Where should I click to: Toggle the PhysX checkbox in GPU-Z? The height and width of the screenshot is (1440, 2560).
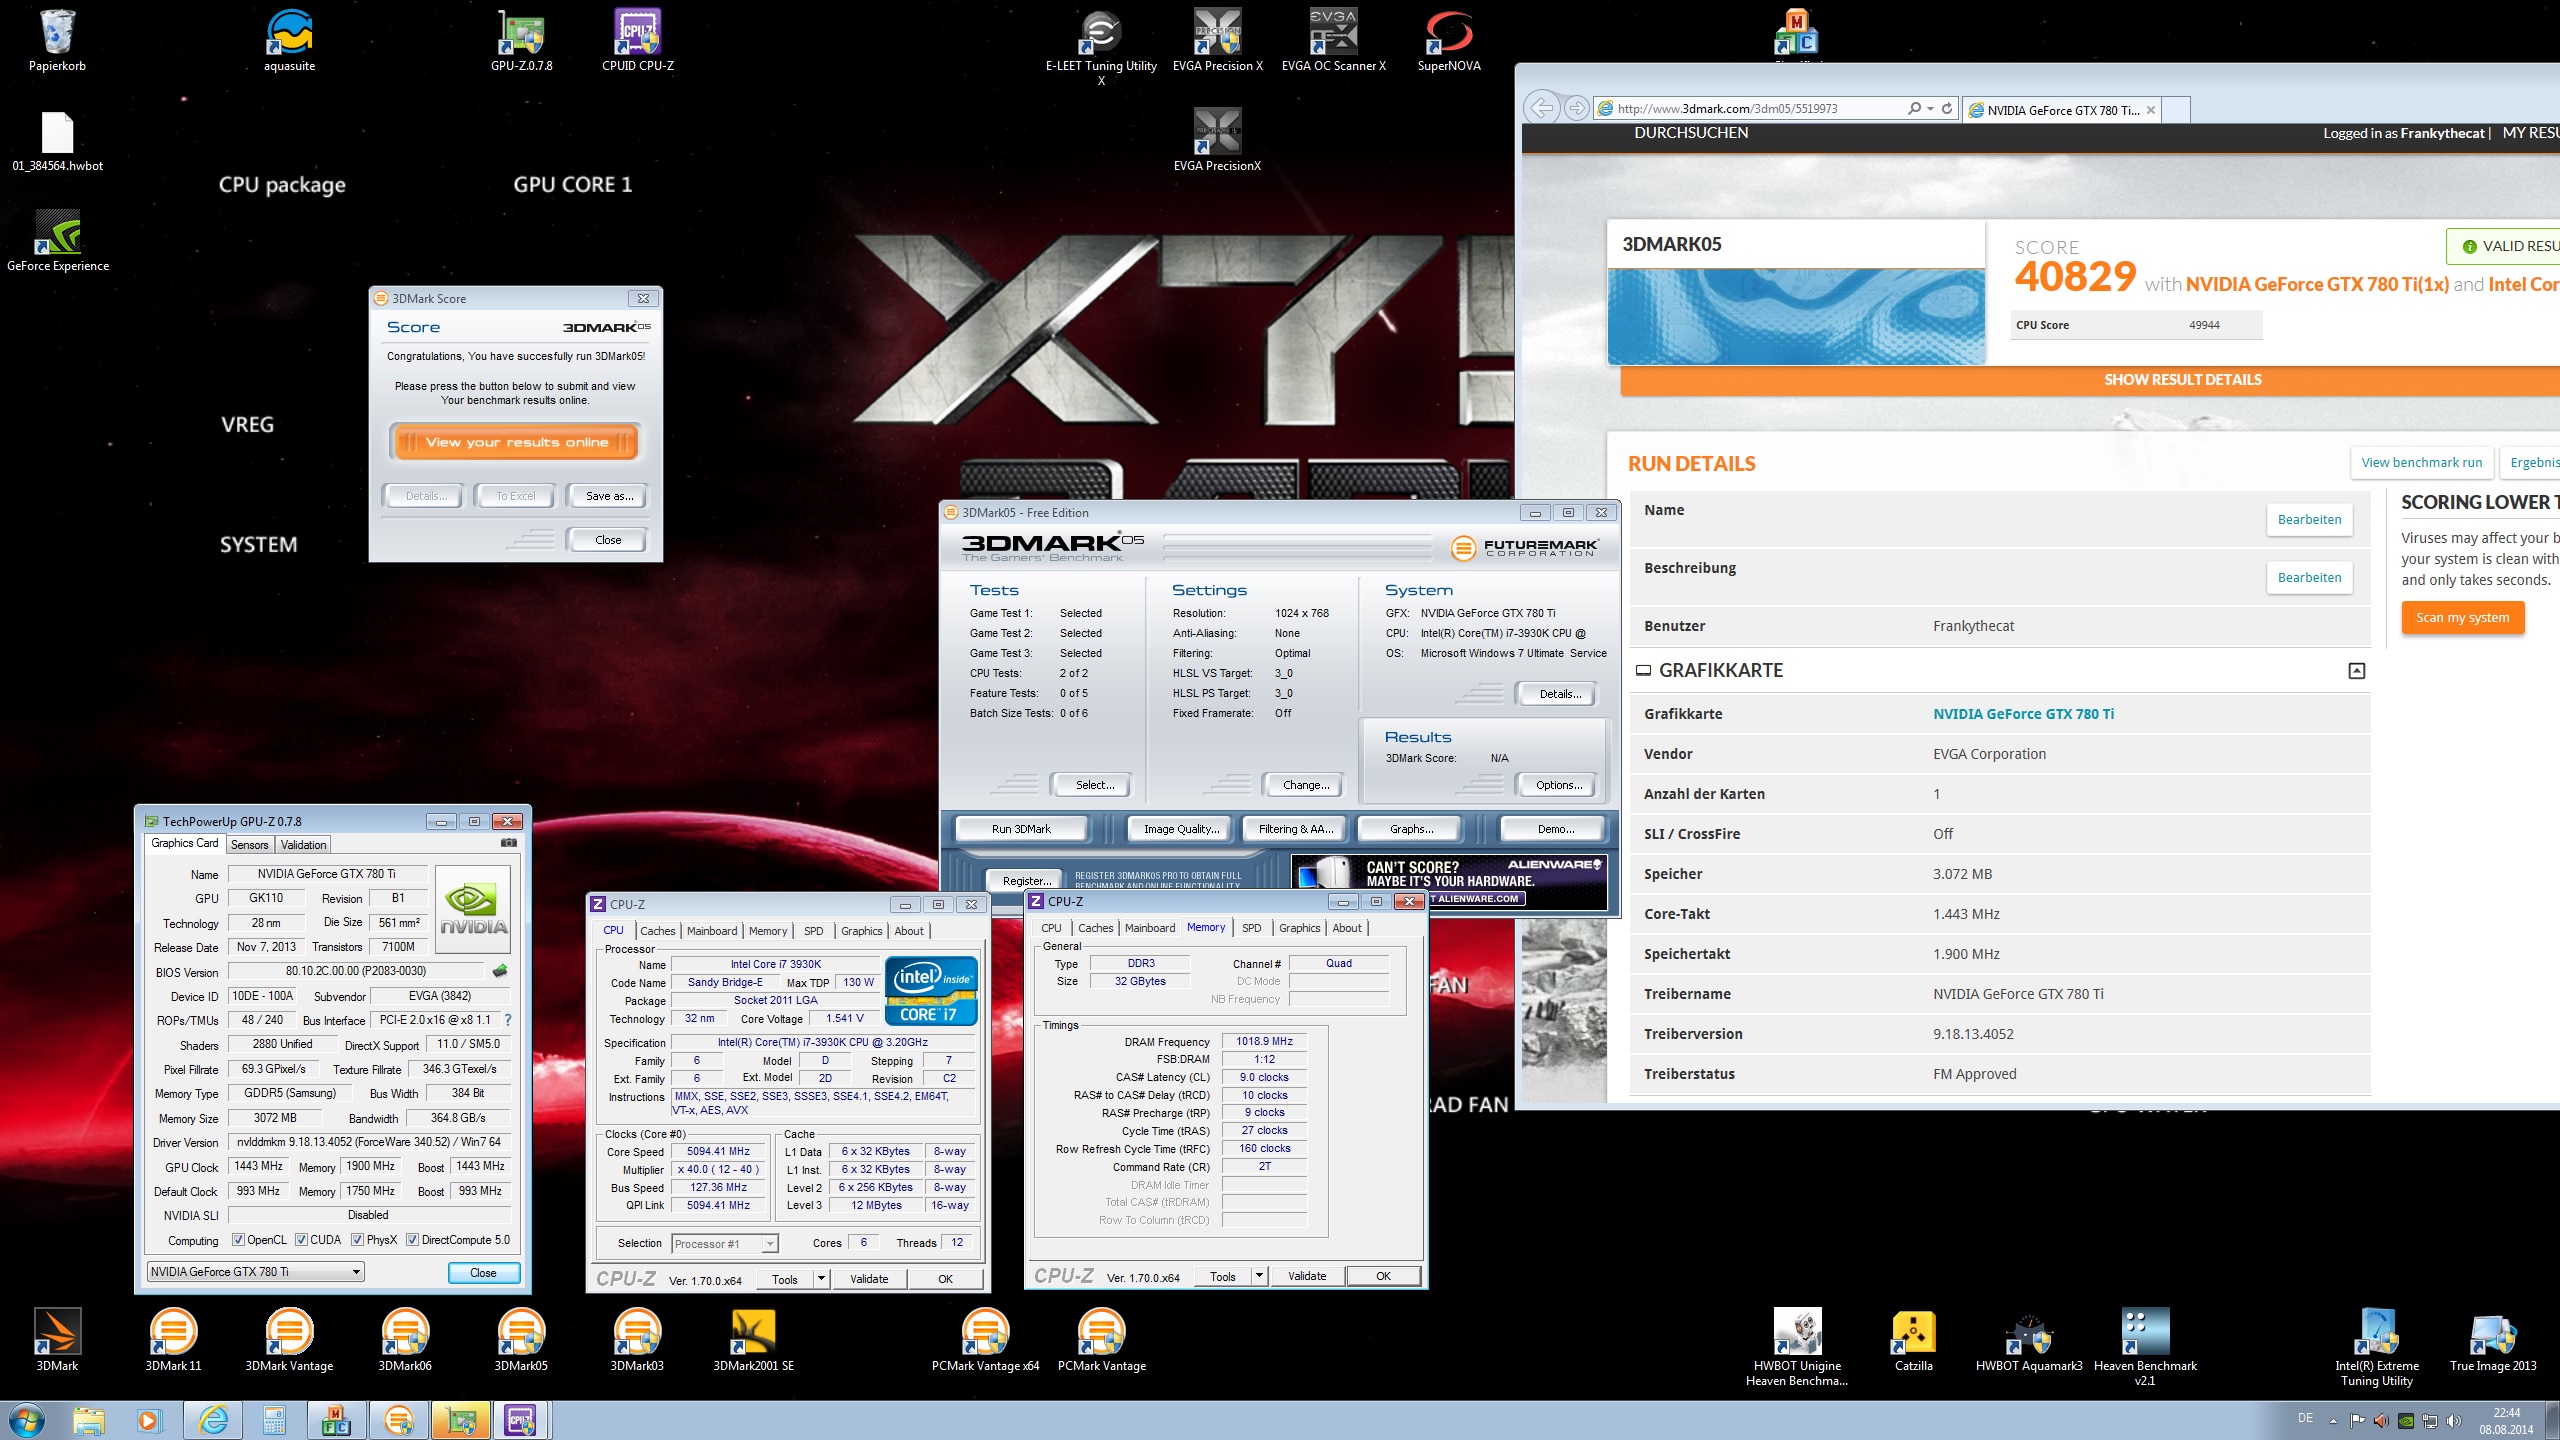[358, 1240]
